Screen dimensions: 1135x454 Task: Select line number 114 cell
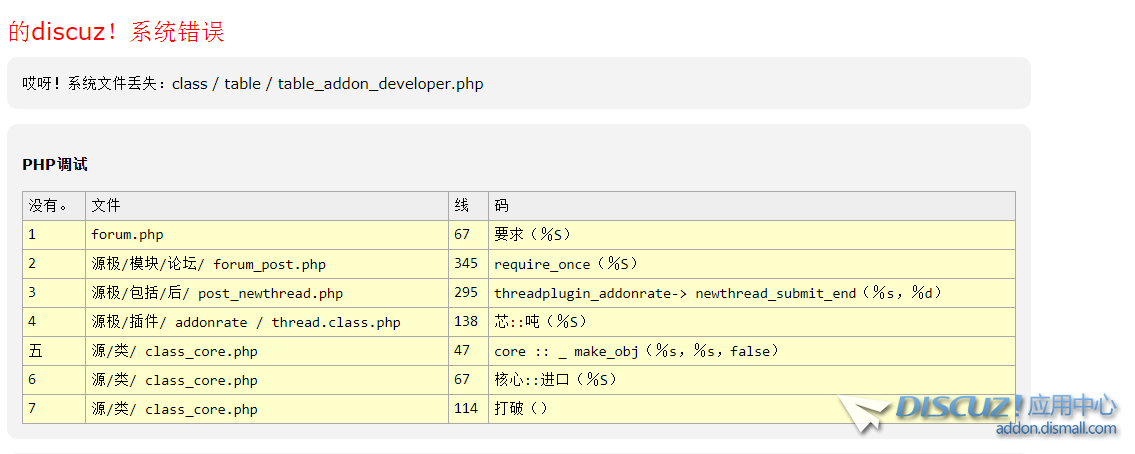tap(466, 409)
